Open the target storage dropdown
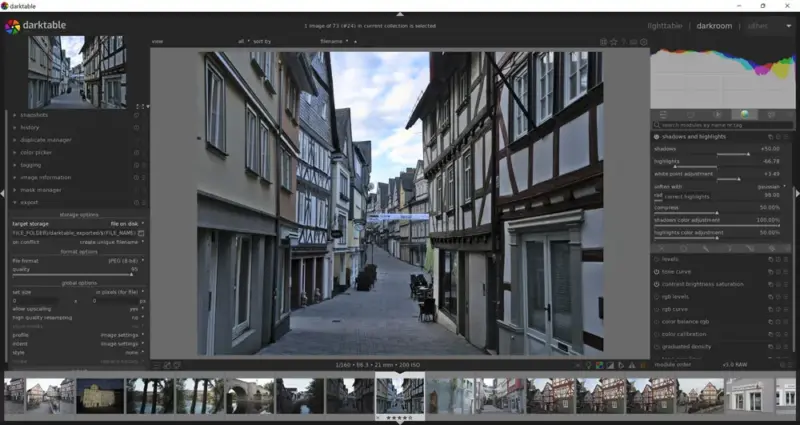 point(126,223)
